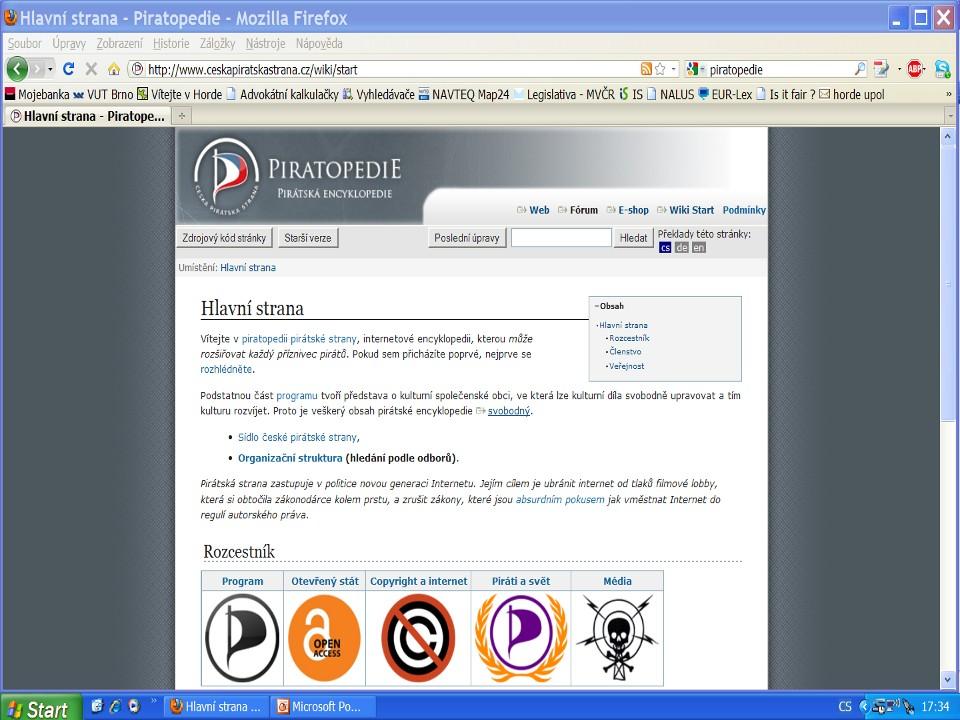The width and height of the screenshot is (960, 720).
Task: Follow the Organizační struktura link
Action: pos(290,458)
